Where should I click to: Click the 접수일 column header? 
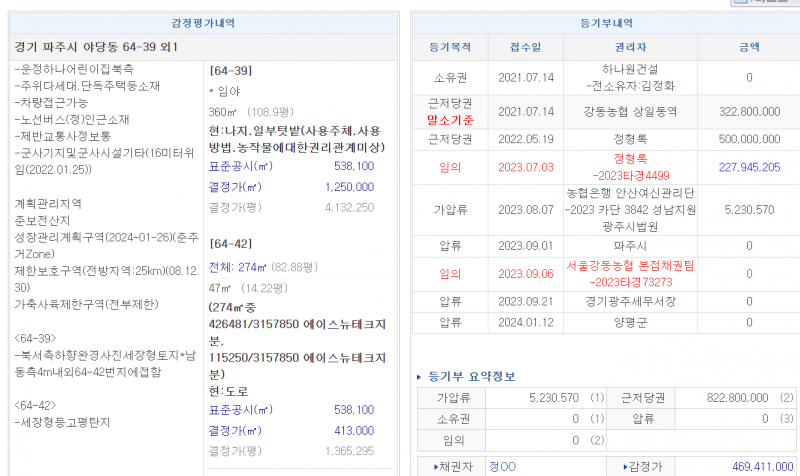(526, 47)
